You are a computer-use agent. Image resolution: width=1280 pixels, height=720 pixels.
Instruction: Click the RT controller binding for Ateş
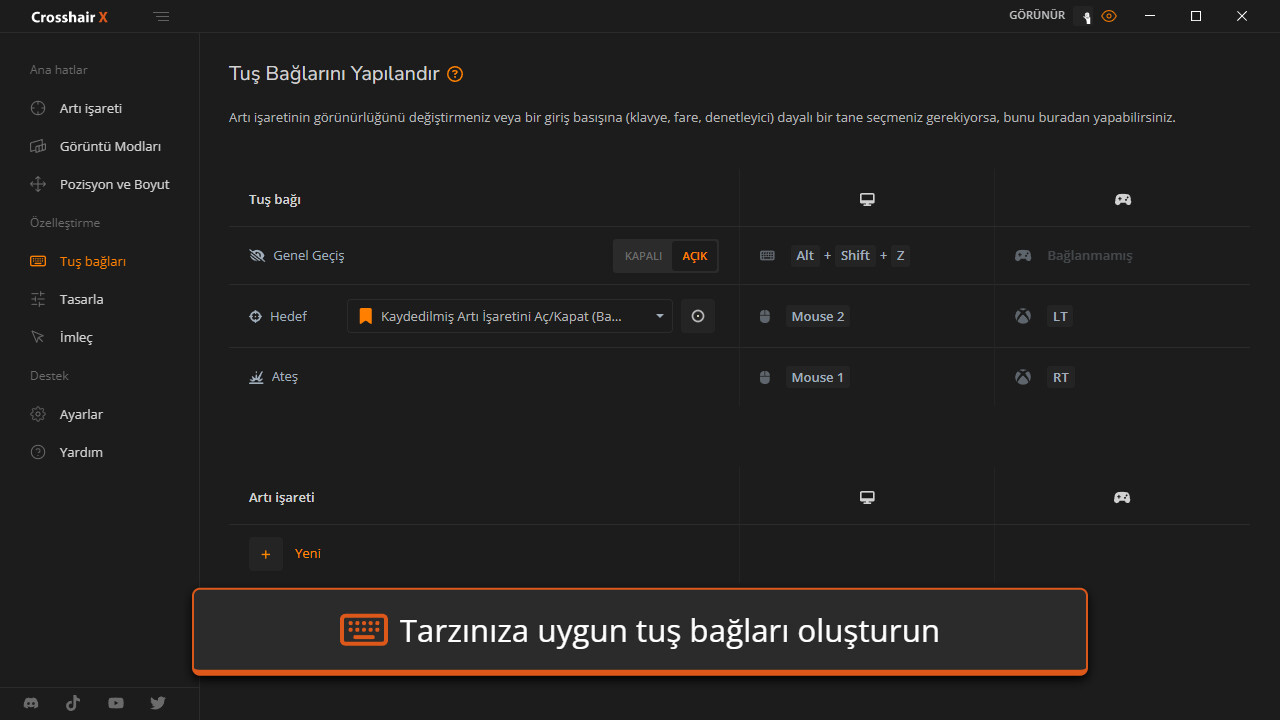pyautogui.click(x=1060, y=377)
